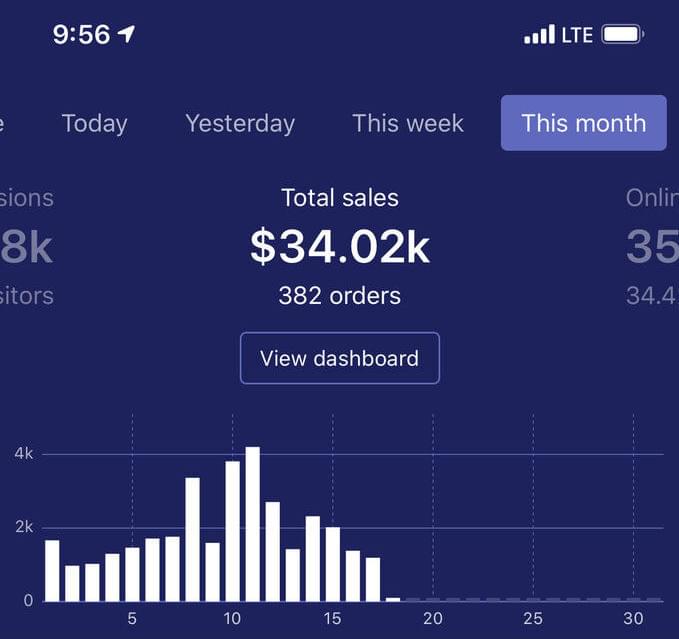This screenshot has height=639, width=679.
Task: Open View dashboard
Action: [340, 358]
